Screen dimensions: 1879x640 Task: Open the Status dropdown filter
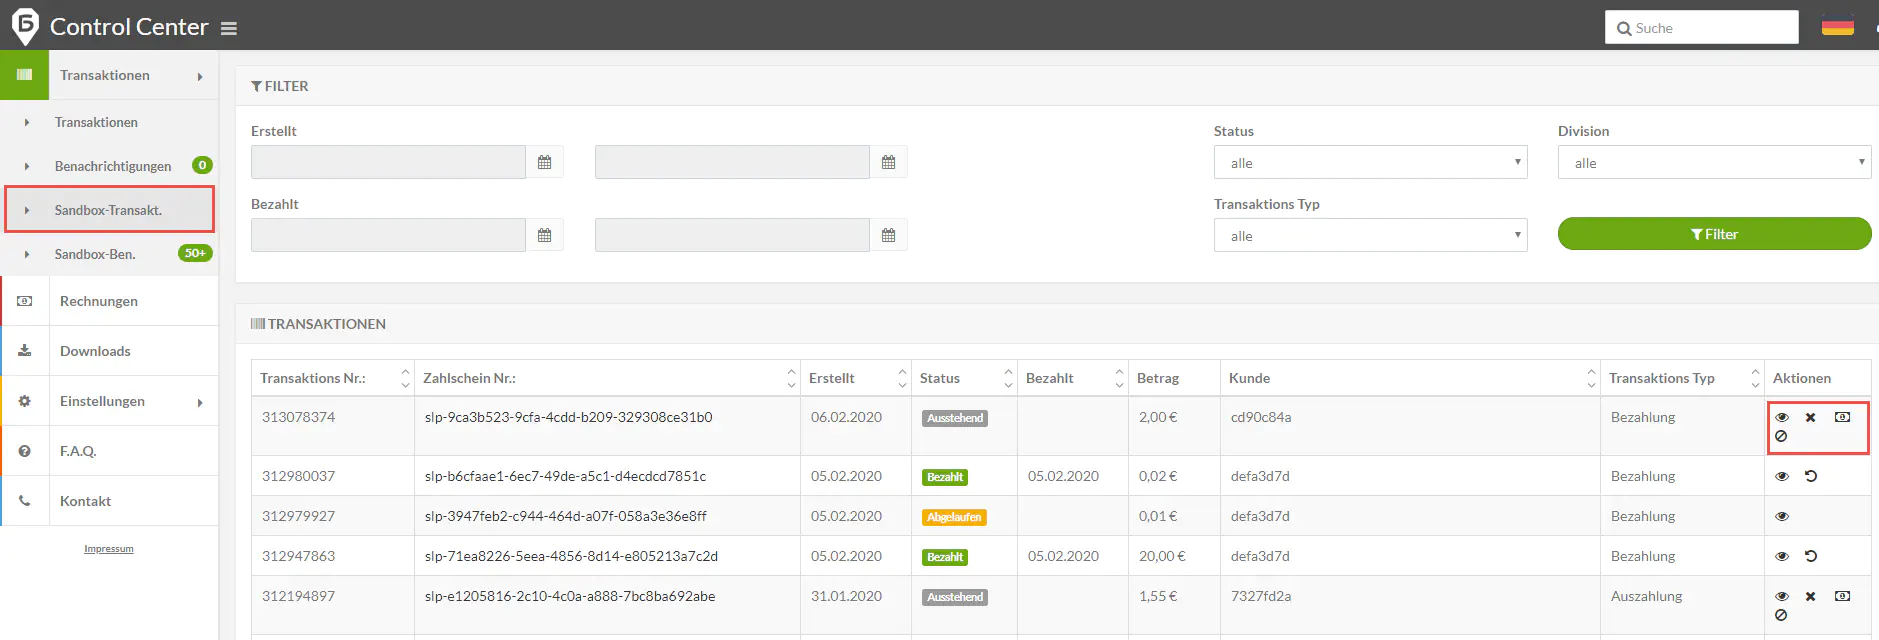(1370, 163)
